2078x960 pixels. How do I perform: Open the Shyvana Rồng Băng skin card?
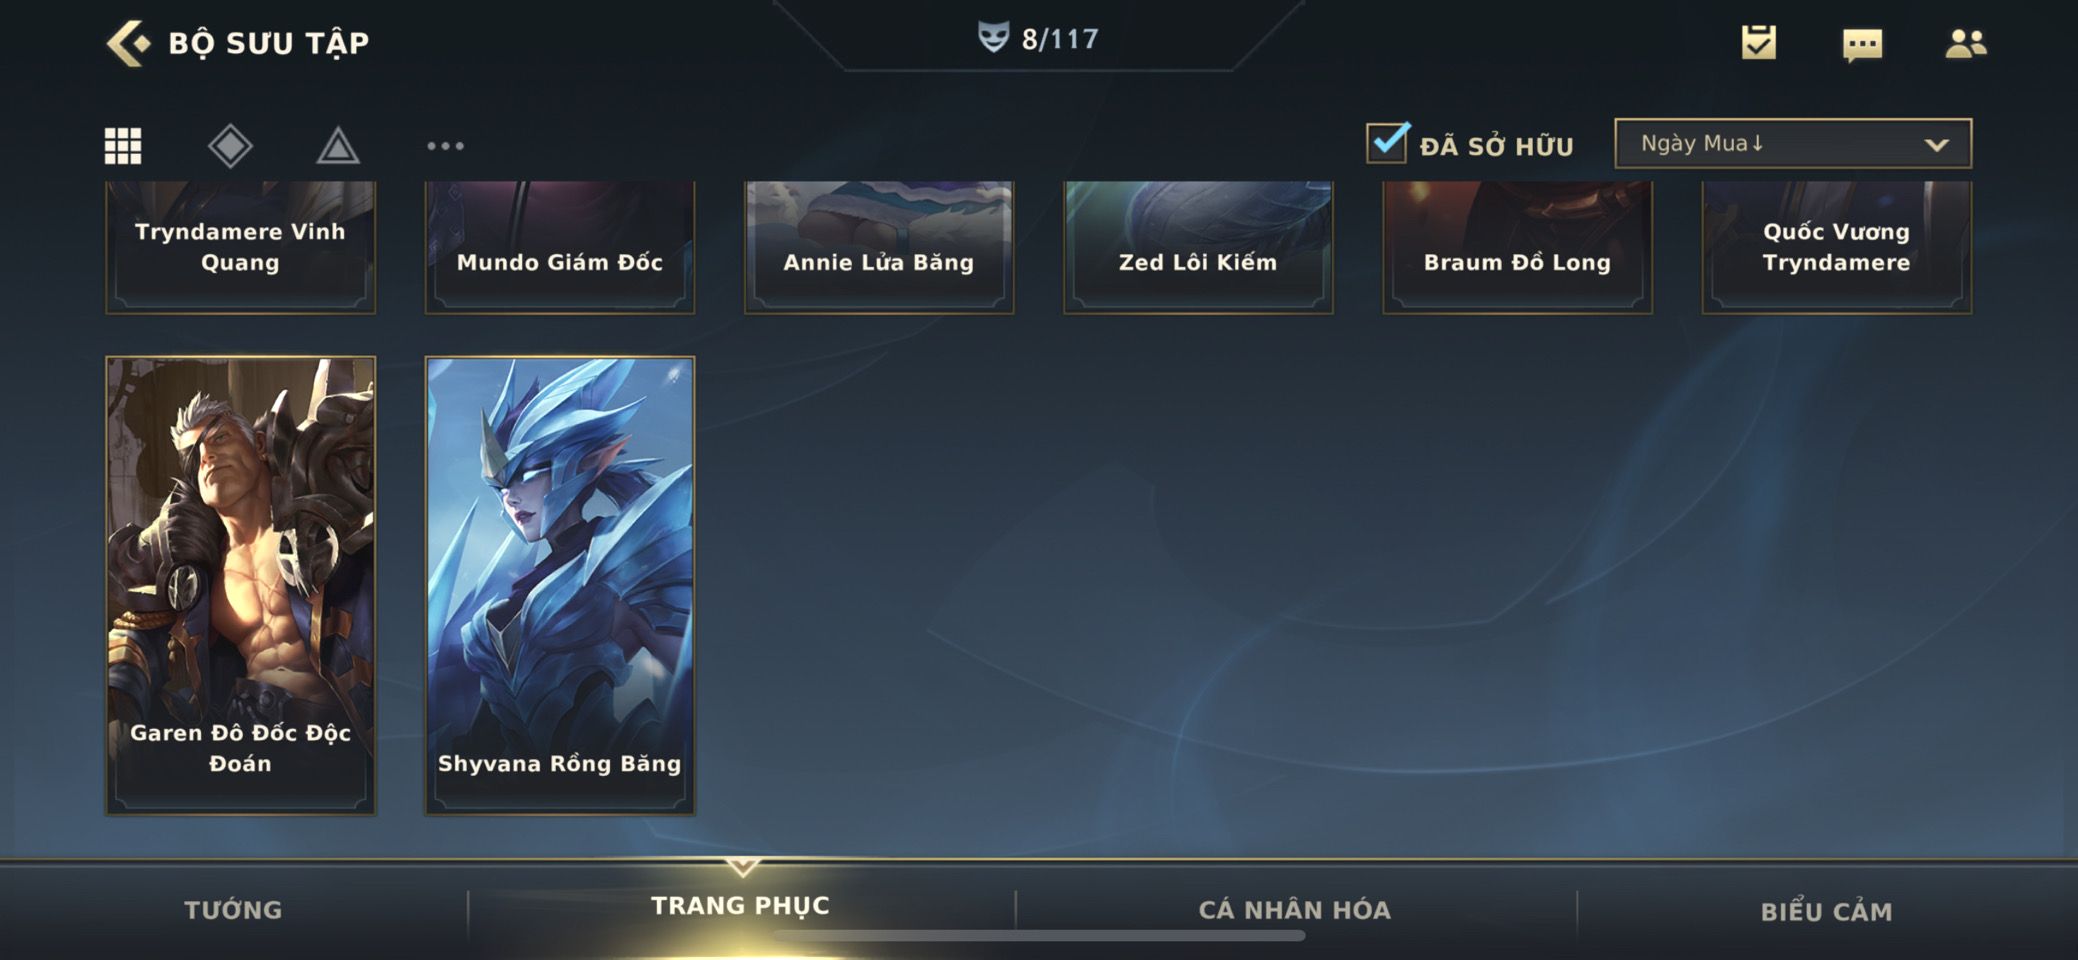tap(560, 585)
